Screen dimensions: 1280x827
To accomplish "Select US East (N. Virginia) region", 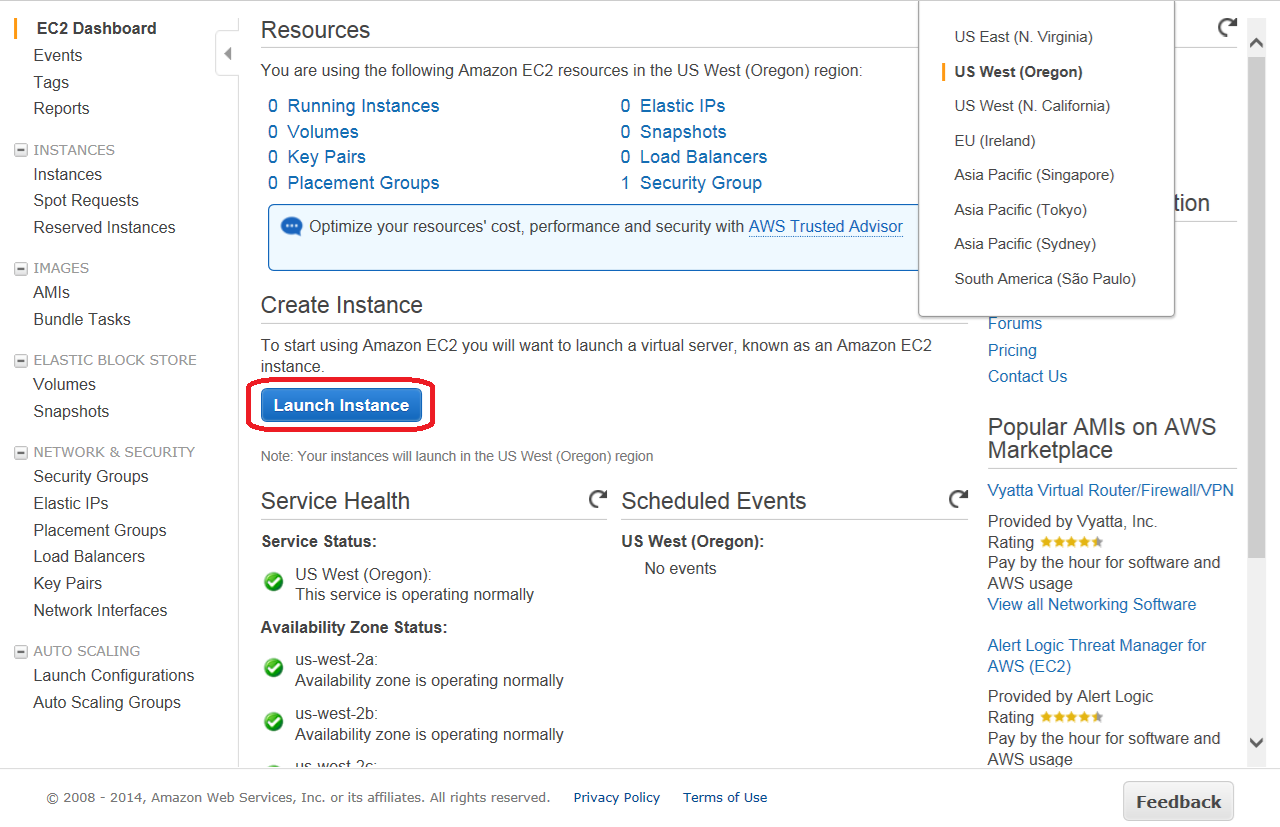I will [x=1023, y=37].
